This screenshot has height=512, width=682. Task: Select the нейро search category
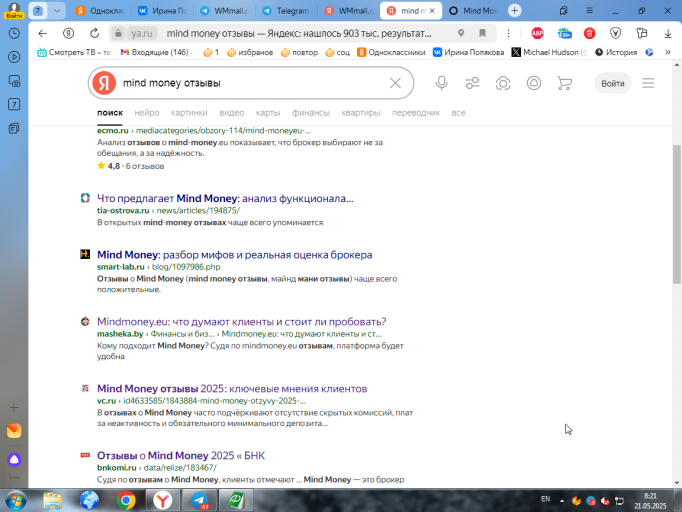[x=147, y=113]
